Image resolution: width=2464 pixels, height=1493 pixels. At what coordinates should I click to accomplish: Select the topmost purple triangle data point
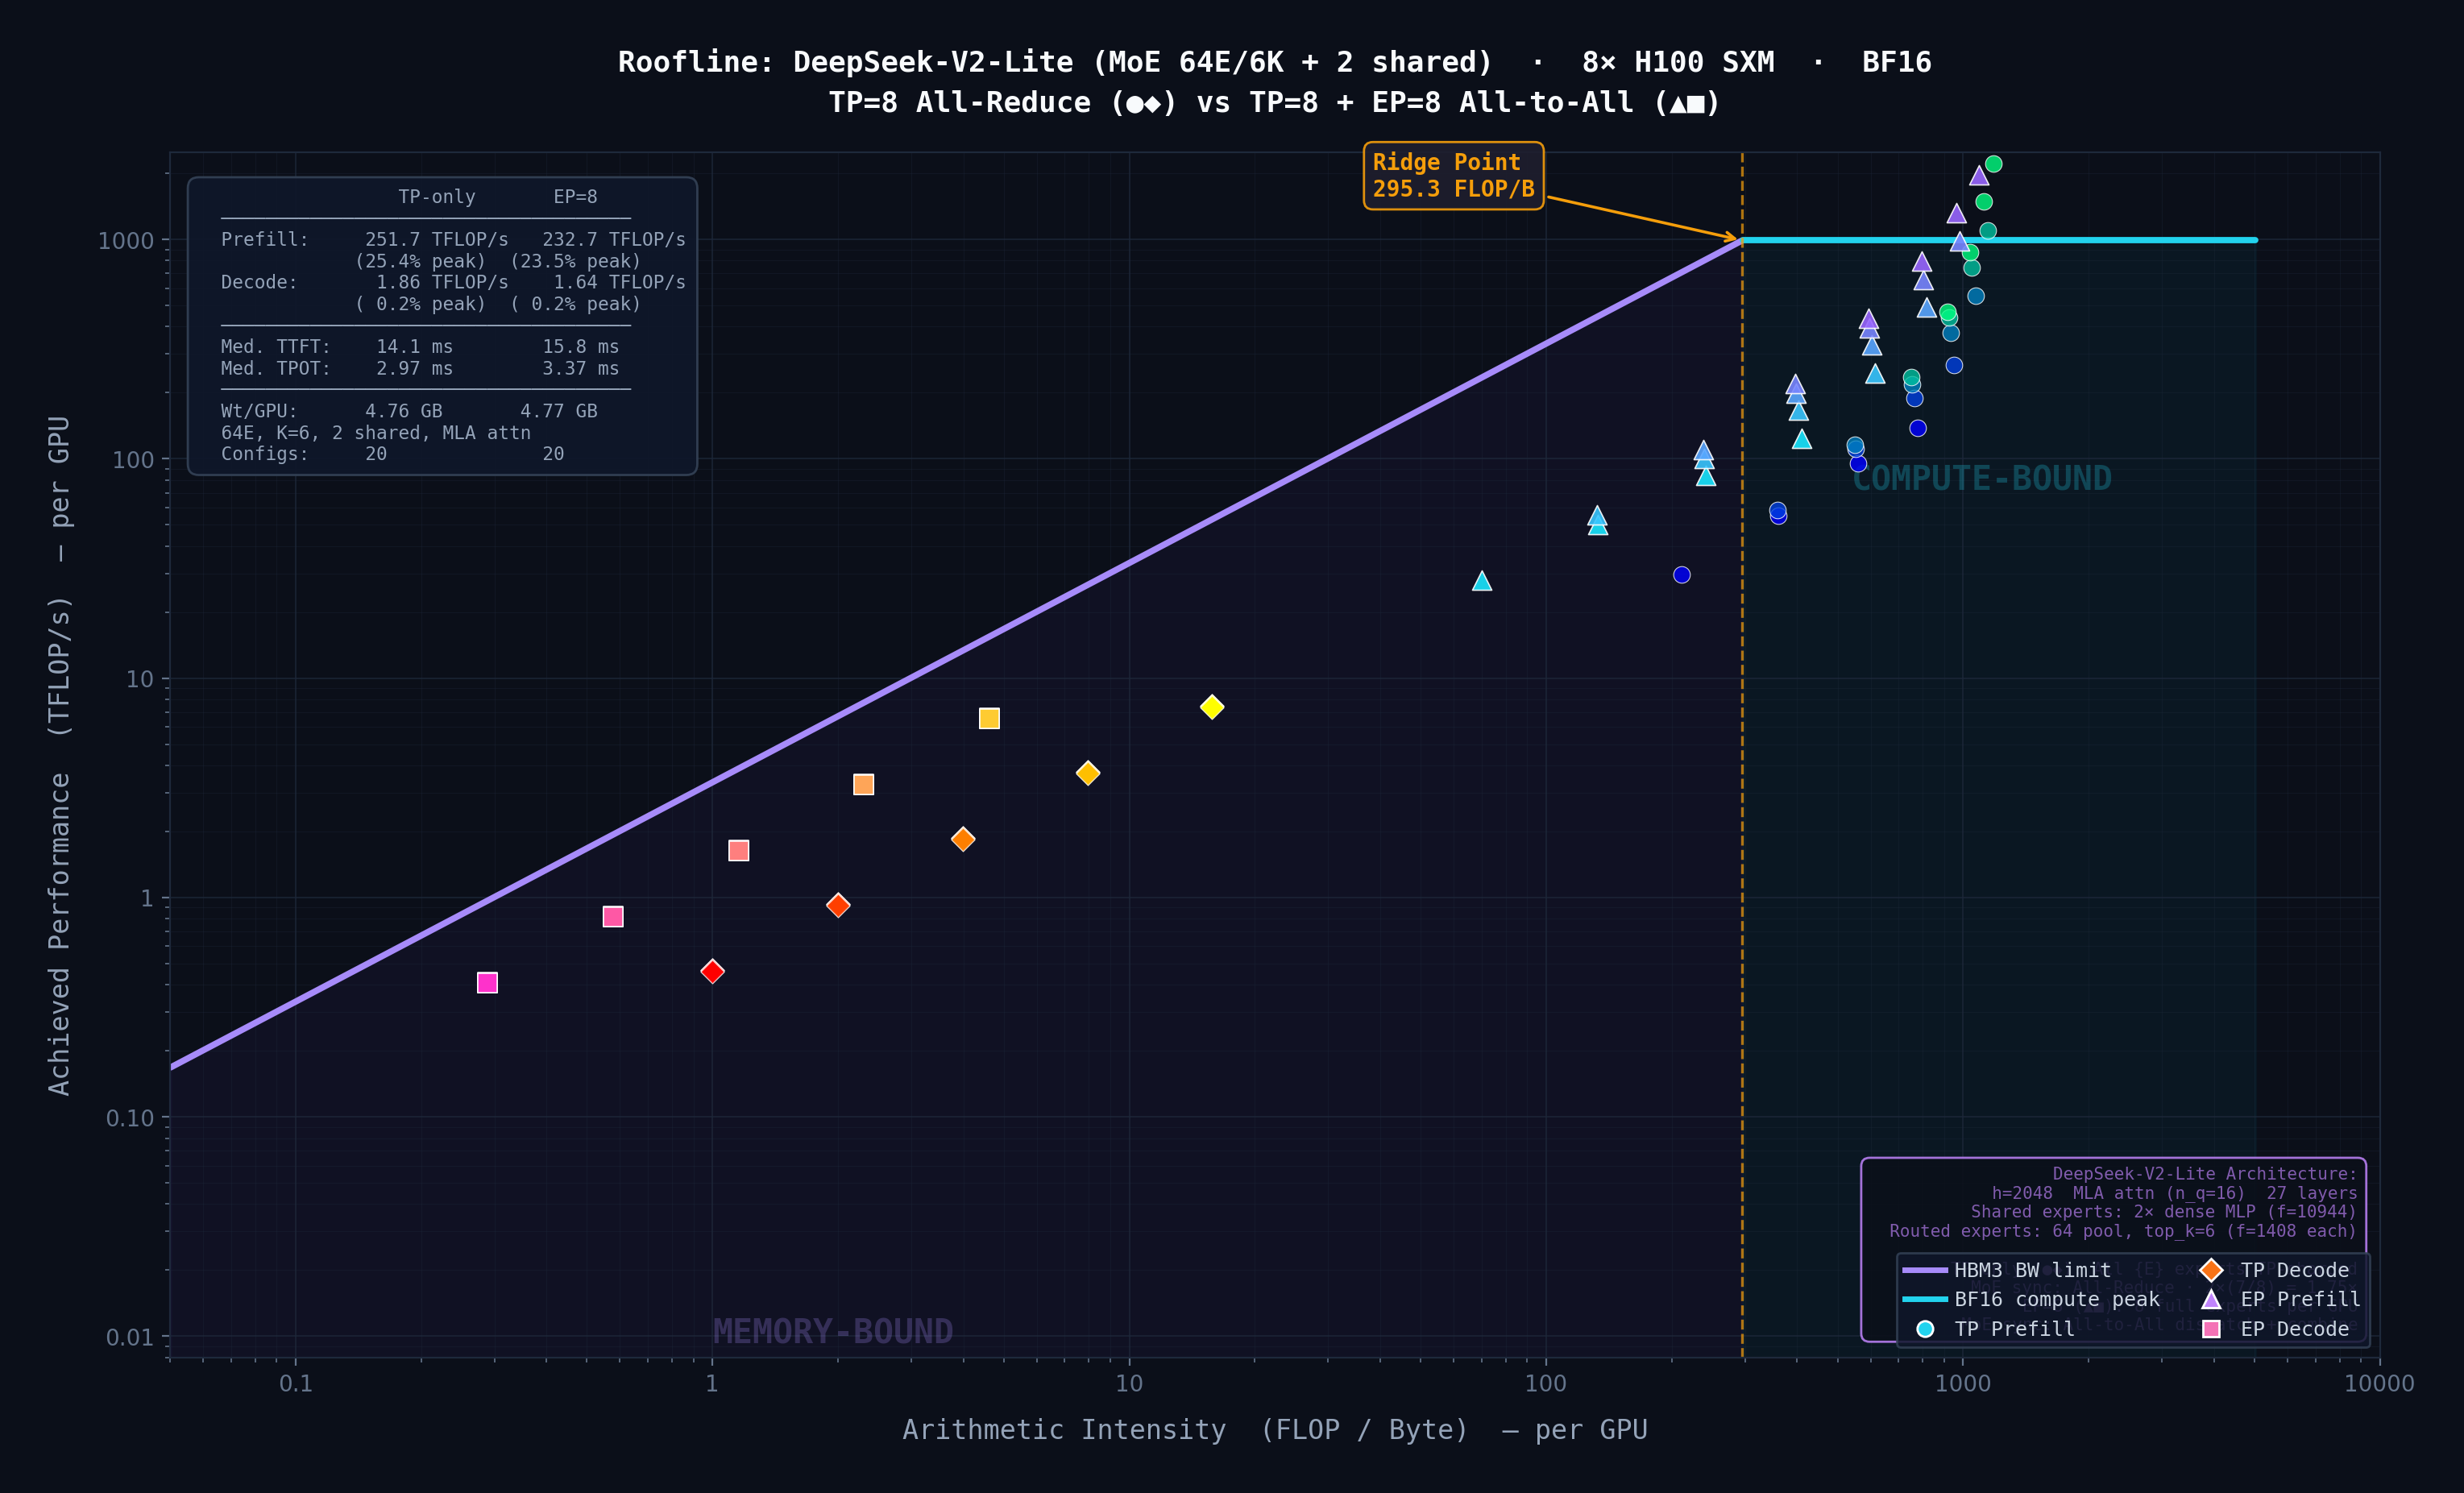[1979, 175]
